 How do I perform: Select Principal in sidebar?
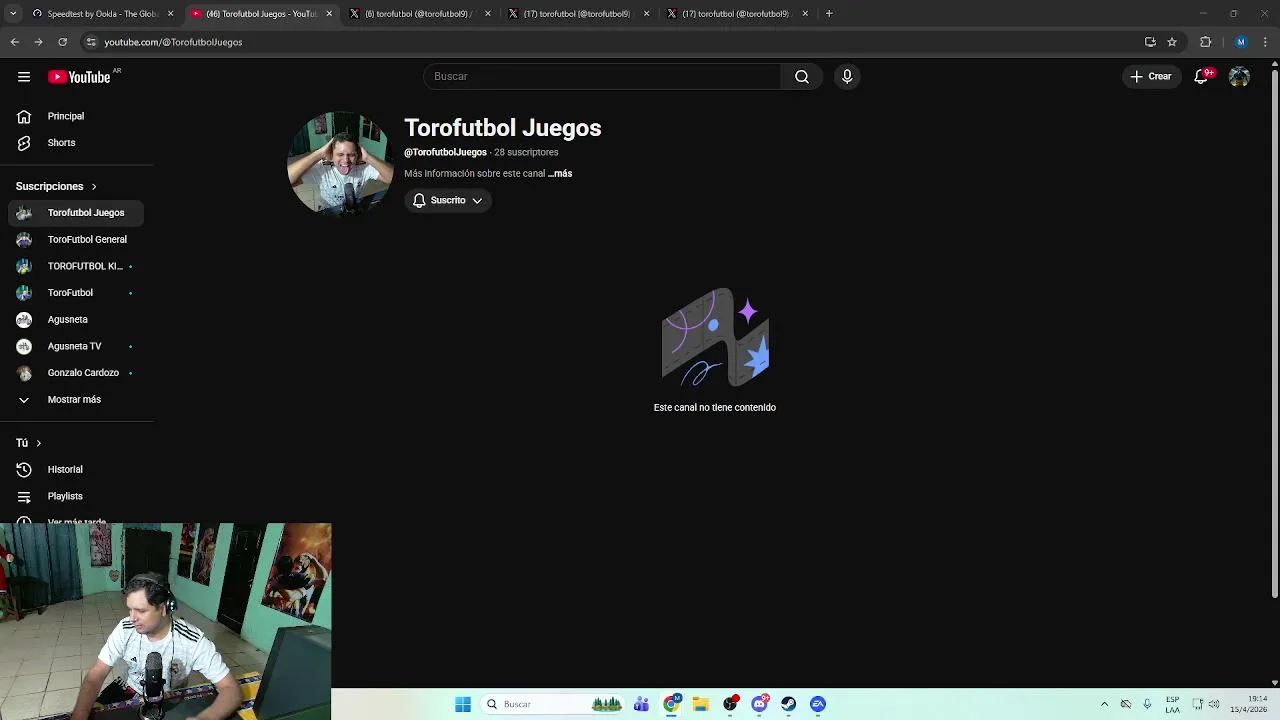pos(76,117)
